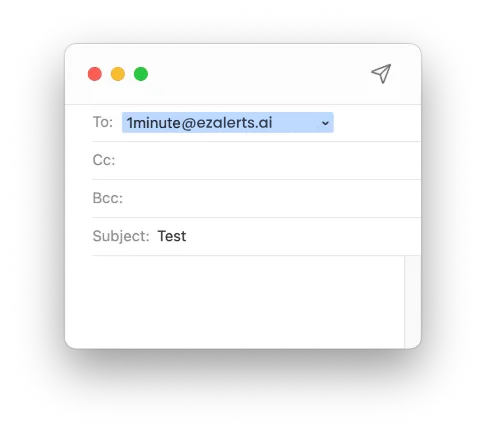This screenshot has height=434, width=486.
Task: Click the Bcc: label
Action: (108, 198)
